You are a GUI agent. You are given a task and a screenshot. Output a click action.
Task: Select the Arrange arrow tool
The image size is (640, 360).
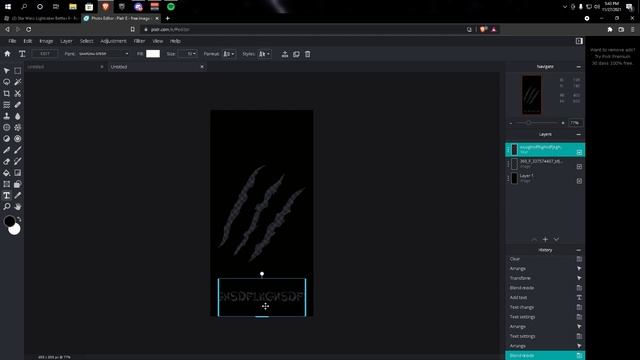[x=7, y=71]
